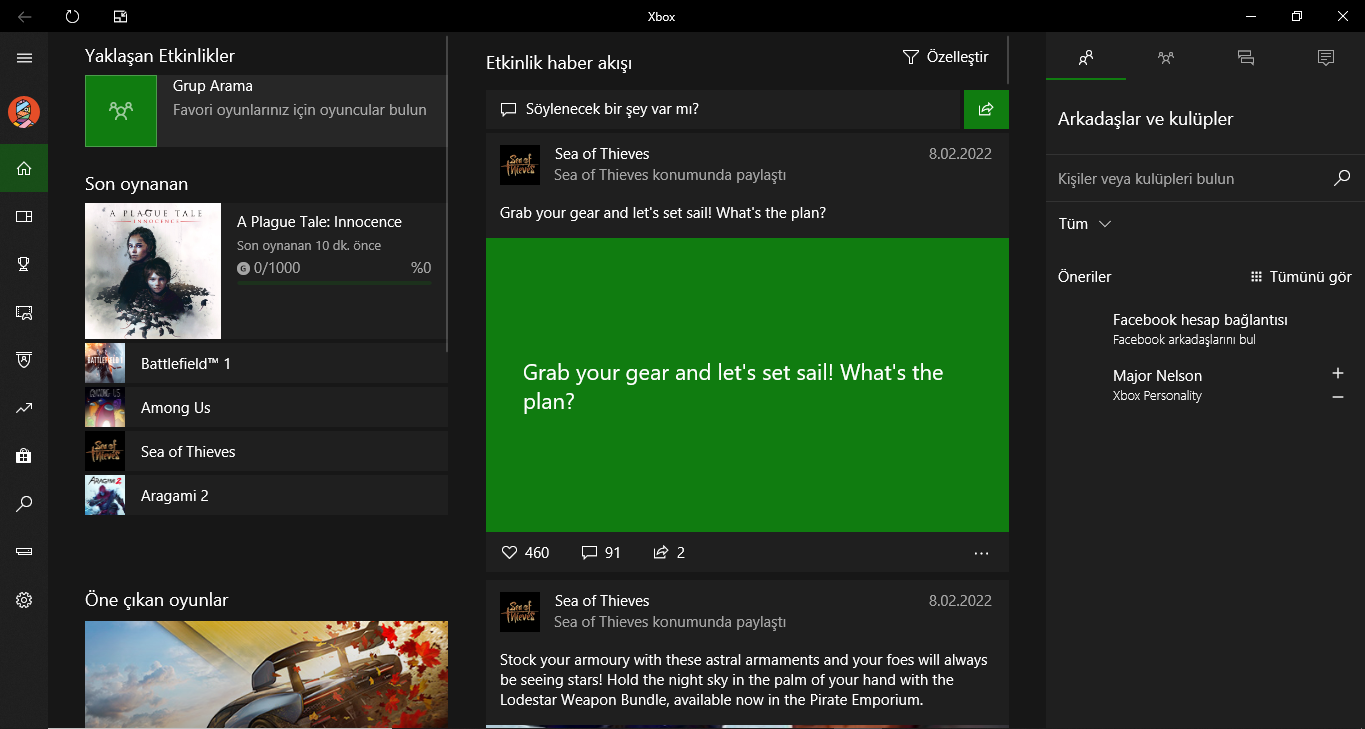Click the back arrow in the title bar
The height and width of the screenshot is (729, 1365).
coord(24,16)
